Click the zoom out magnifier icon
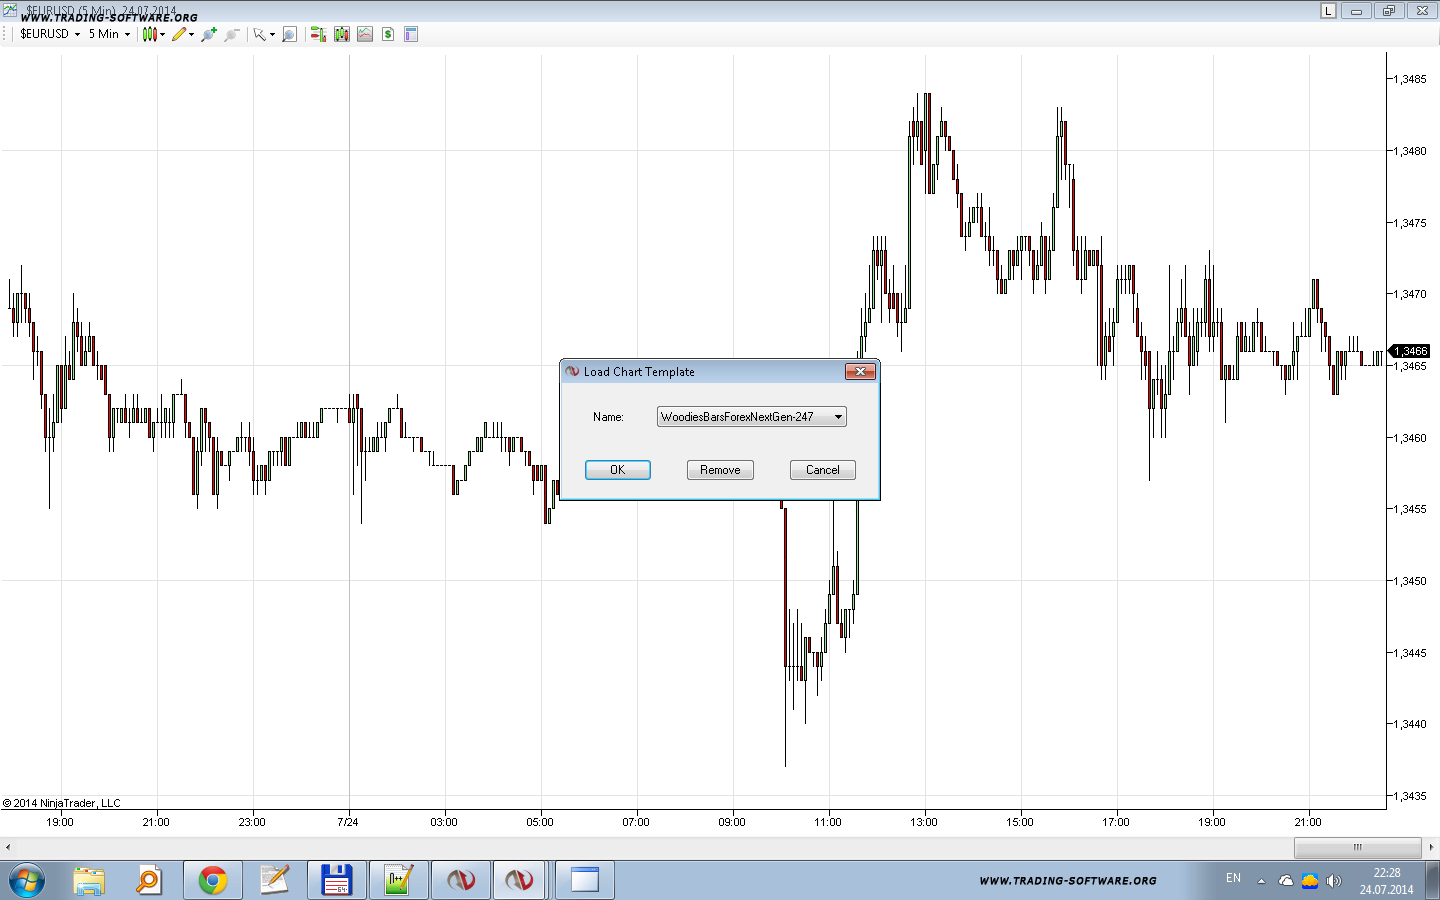 (231, 34)
